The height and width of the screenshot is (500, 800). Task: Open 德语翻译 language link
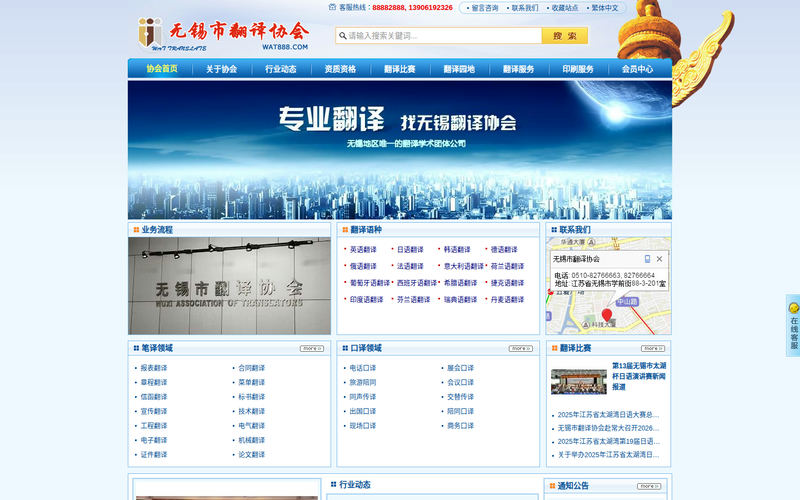click(504, 249)
